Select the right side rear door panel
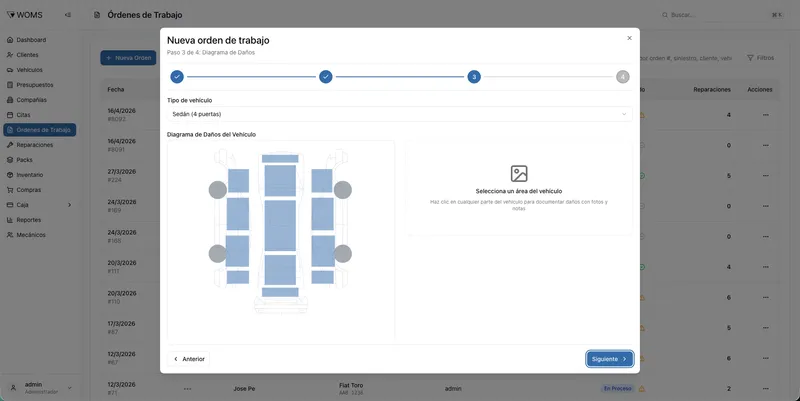The image size is (800, 401). (x=323, y=251)
